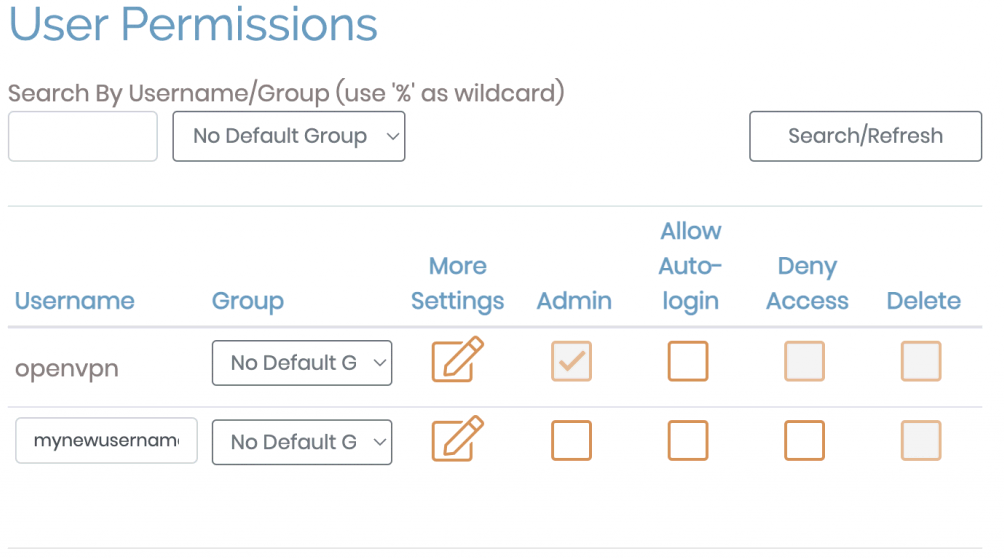Expand Group dropdown for openvpn user
Screen dimensions: 1004x558
point(302,363)
